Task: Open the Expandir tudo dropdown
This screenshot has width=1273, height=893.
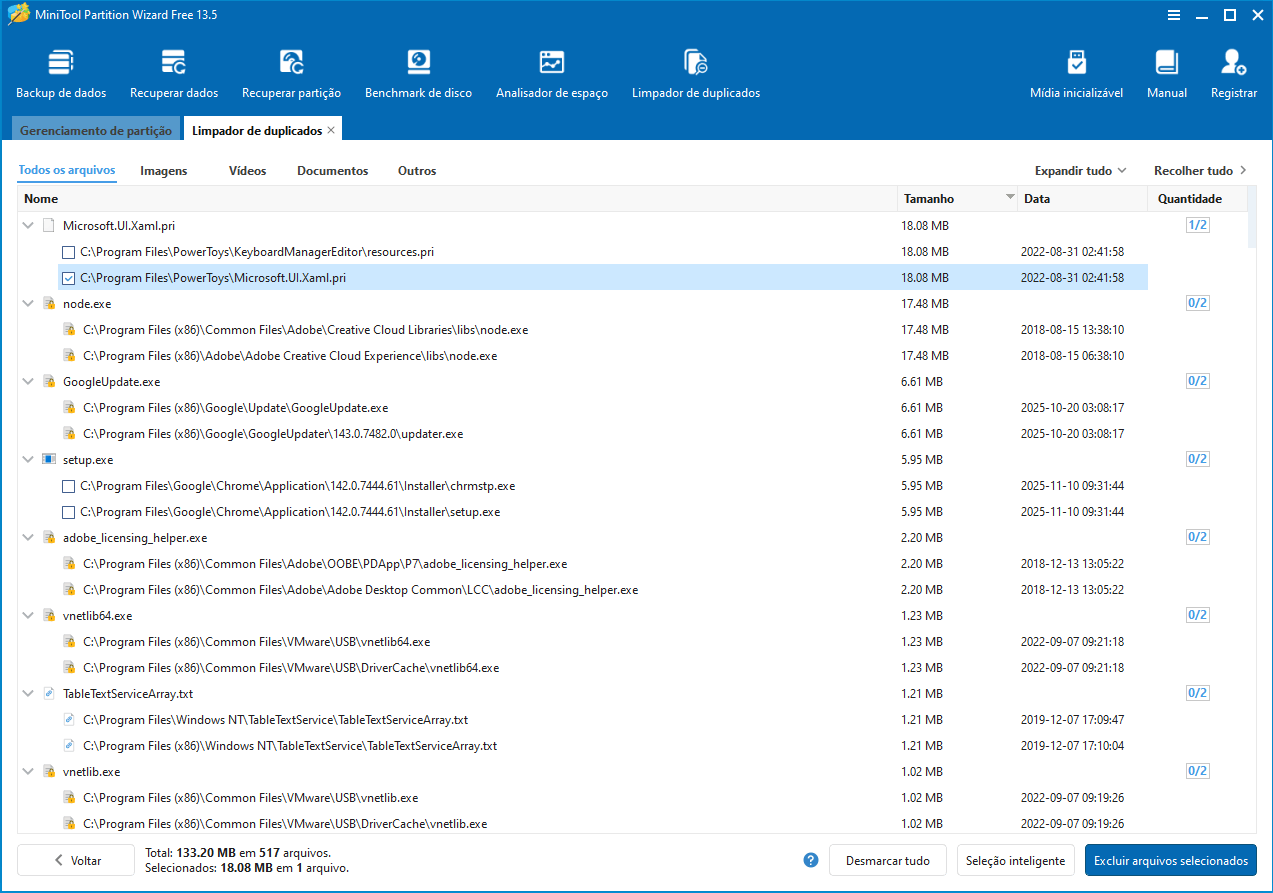Action: 1080,171
